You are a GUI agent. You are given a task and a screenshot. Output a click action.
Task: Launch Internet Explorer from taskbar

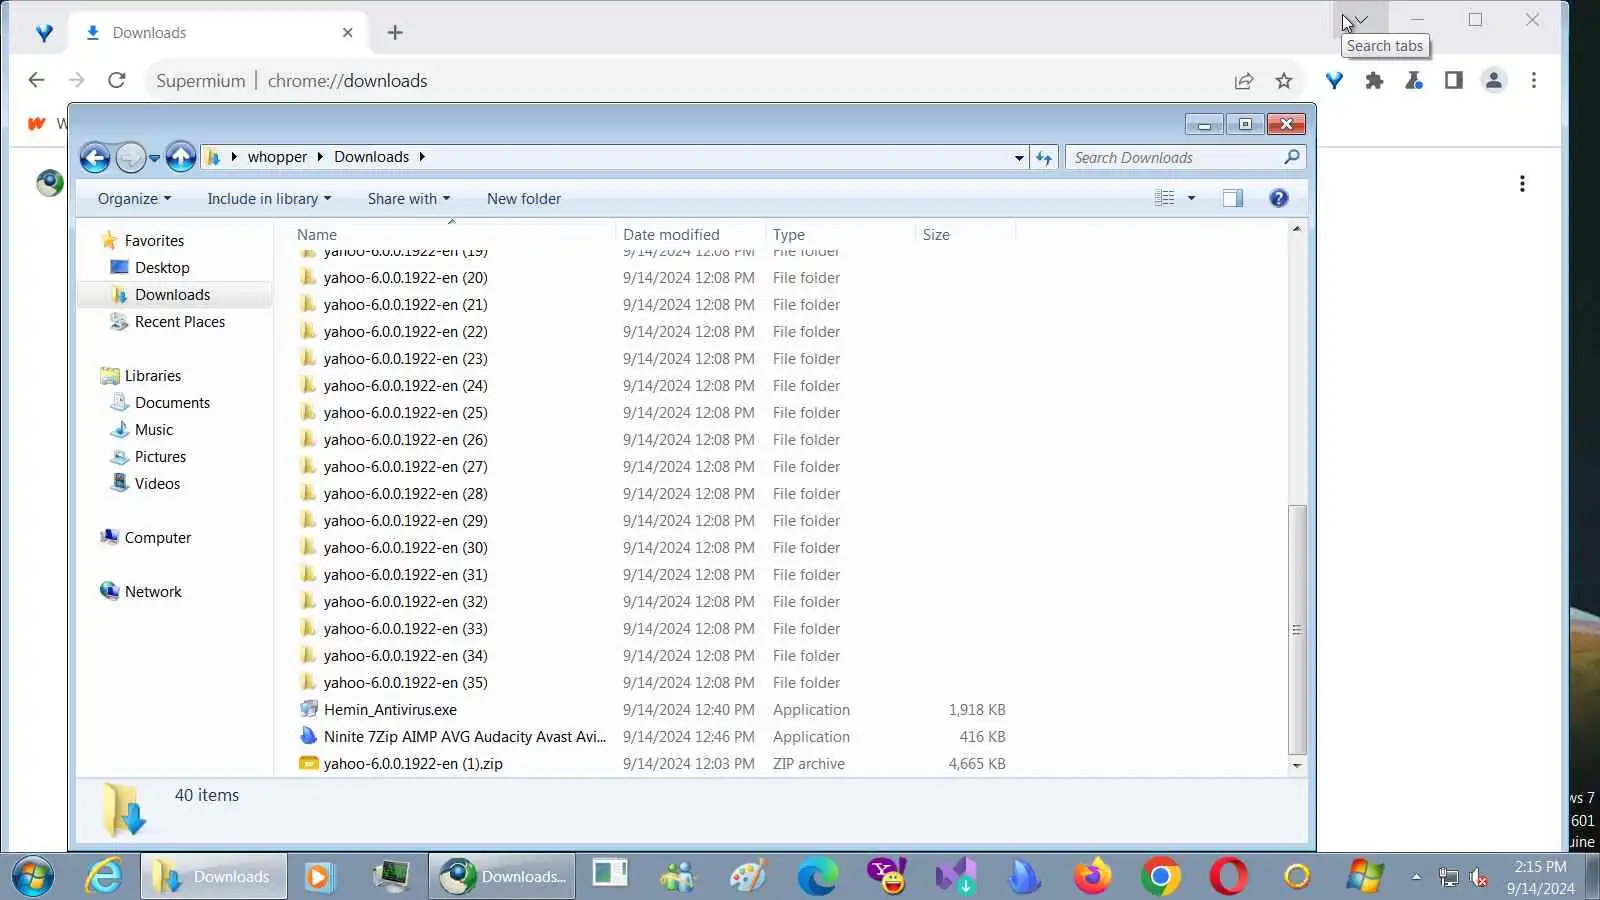103,877
